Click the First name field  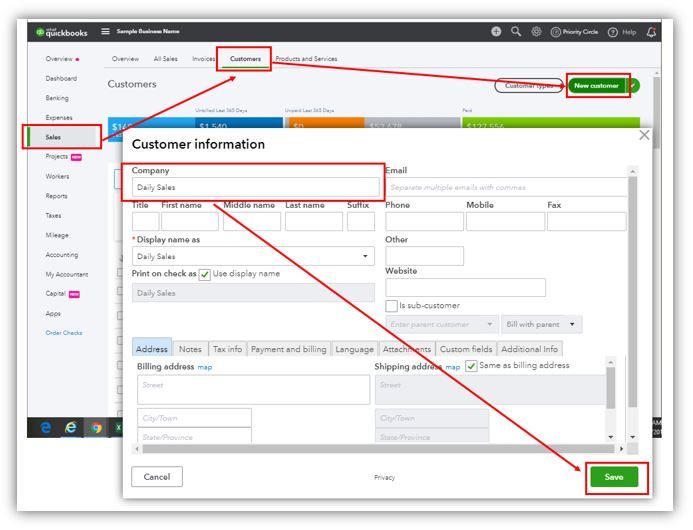pos(190,221)
